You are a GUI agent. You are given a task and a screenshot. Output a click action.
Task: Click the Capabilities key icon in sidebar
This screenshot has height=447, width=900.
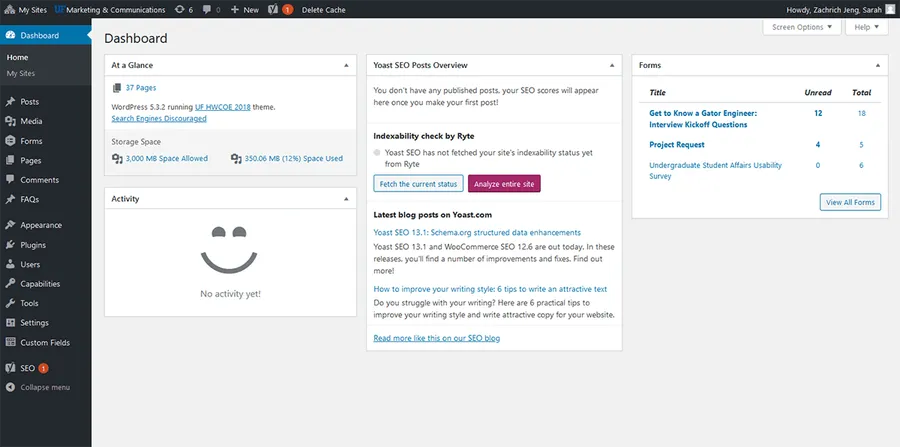[x=10, y=283]
